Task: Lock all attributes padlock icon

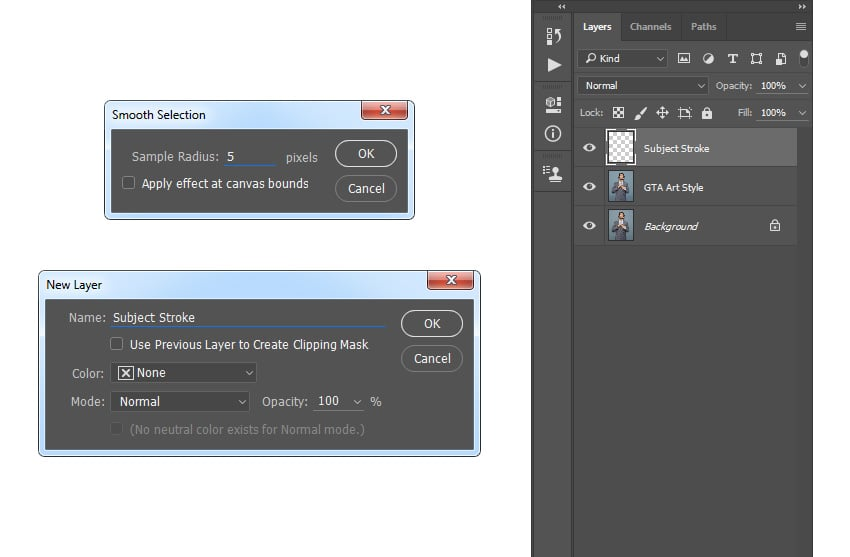Action: [707, 113]
